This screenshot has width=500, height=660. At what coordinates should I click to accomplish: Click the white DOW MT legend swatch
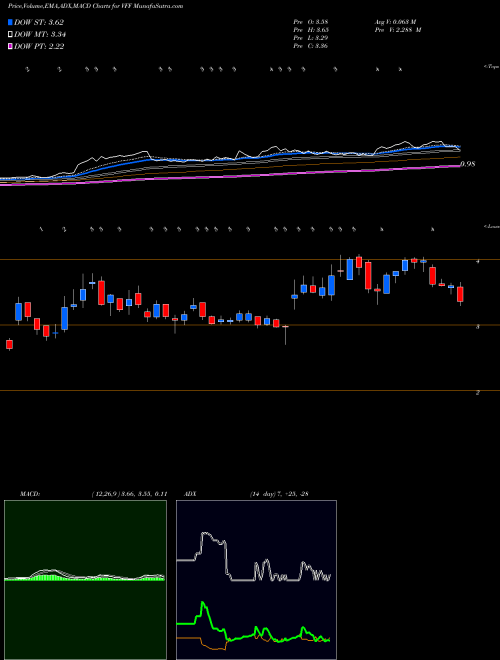10,35
